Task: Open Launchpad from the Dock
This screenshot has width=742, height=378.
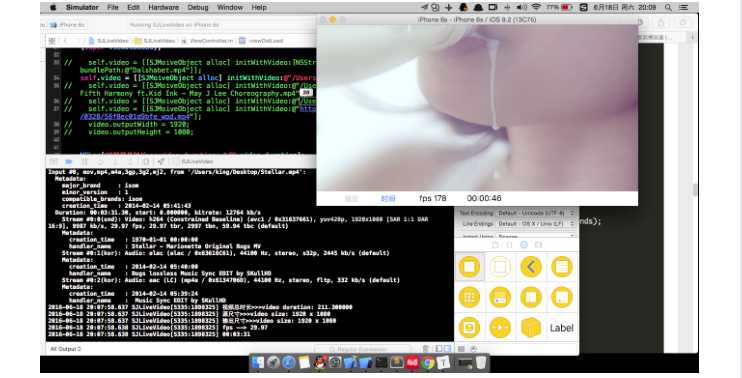Action: click(274, 363)
